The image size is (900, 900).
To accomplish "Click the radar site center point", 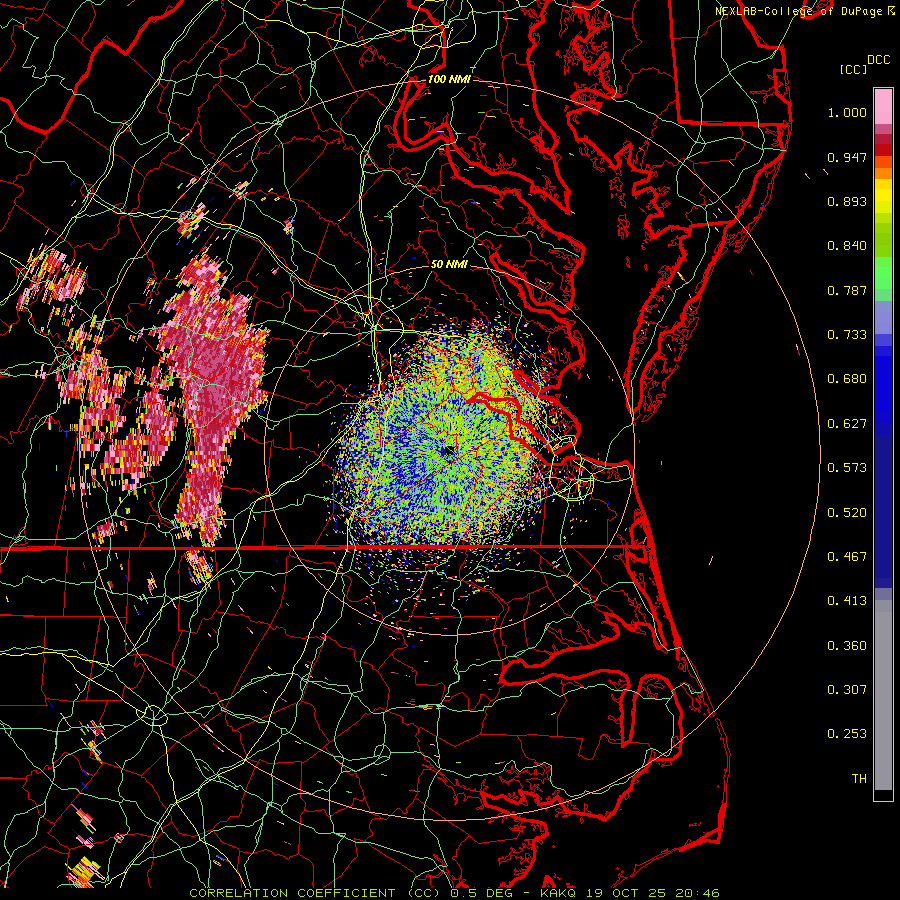I will point(449,451).
